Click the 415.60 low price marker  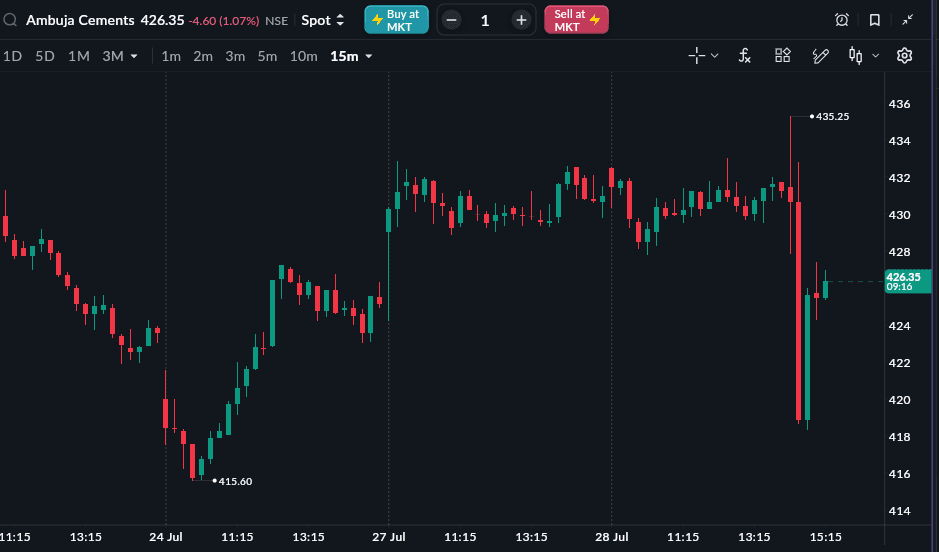233,481
